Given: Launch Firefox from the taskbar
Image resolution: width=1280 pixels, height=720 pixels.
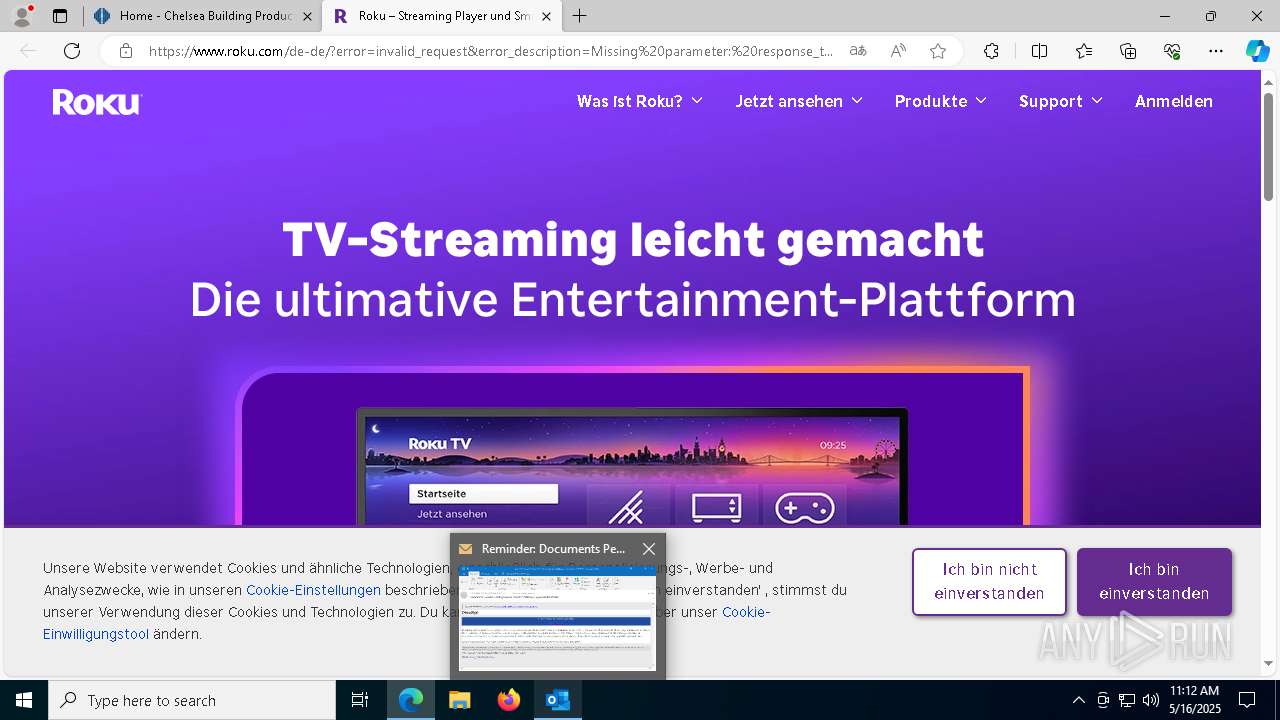Looking at the screenshot, I should point(508,700).
